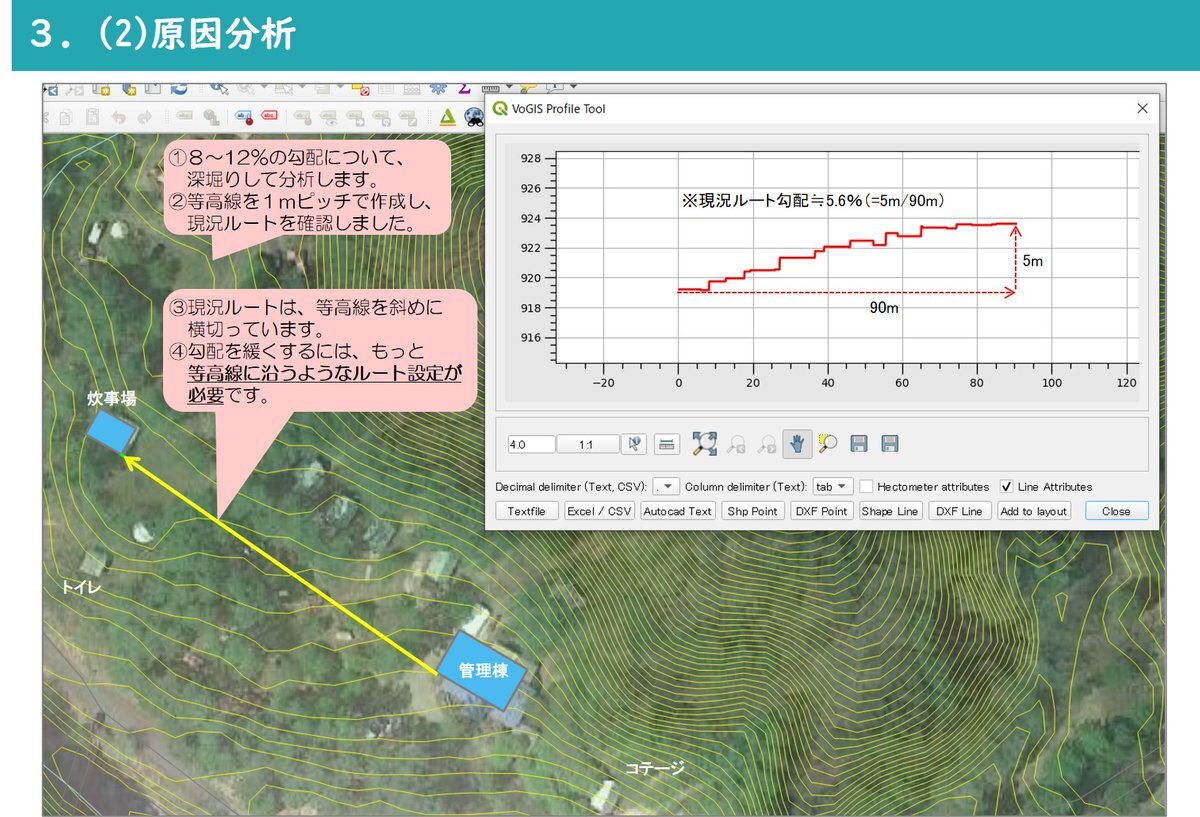
Task: Click the label icon with red pin
Action: coord(243,117)
